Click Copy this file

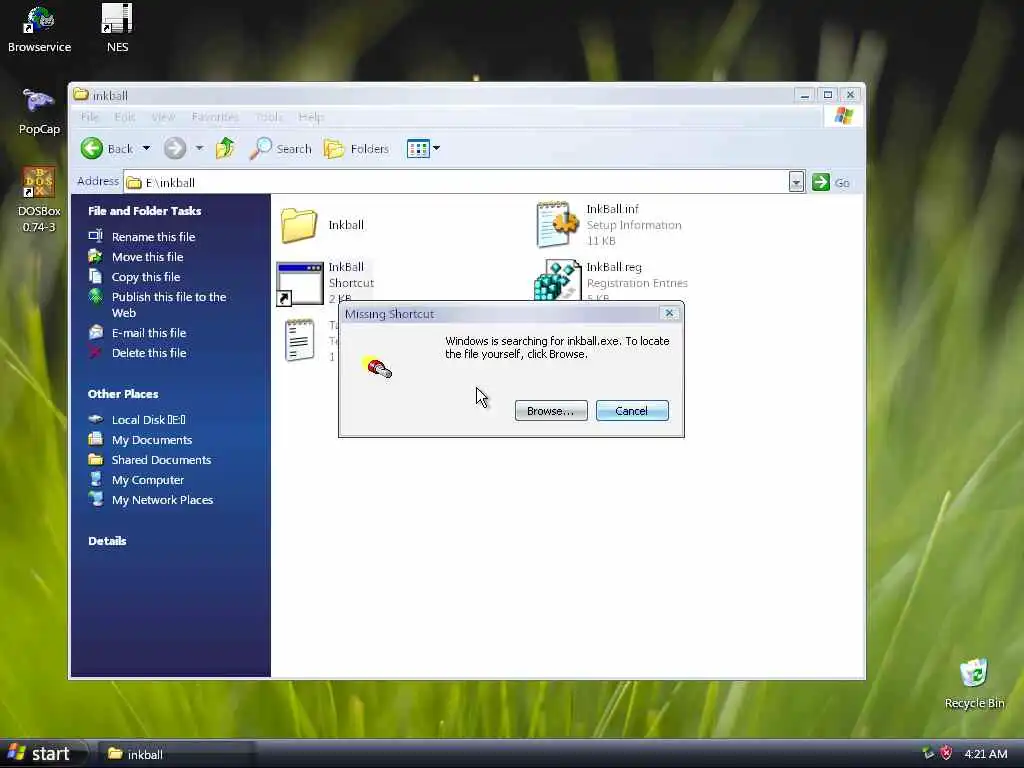tap(146, 277)
